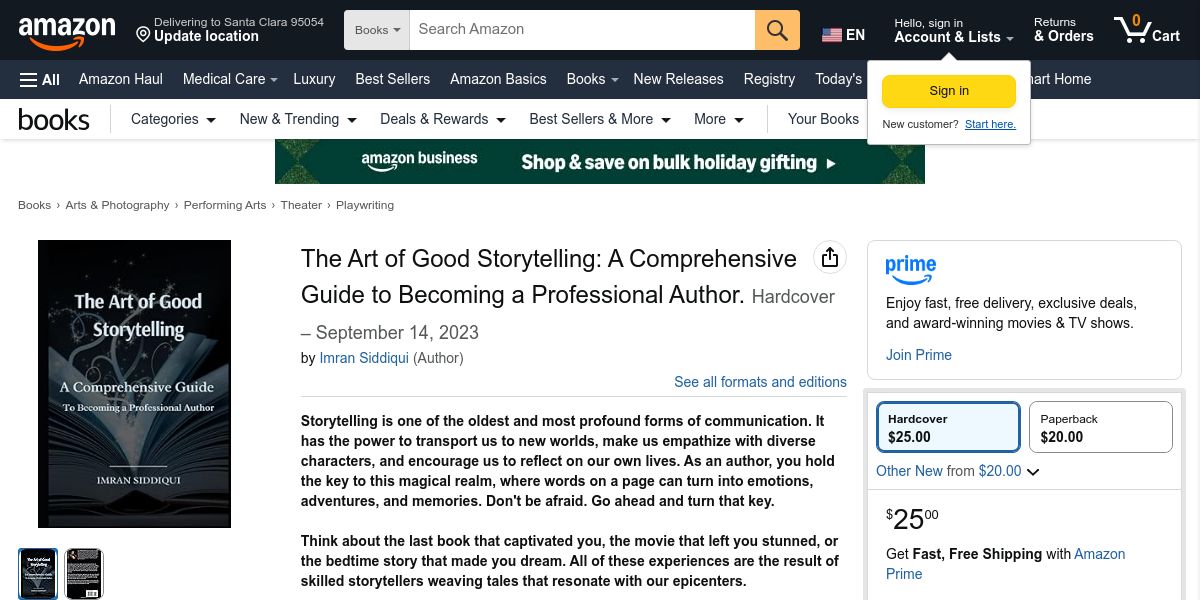1200x600 pixels.
Task: Open Imran Siddiqui author link
Action: click(364, 358)
